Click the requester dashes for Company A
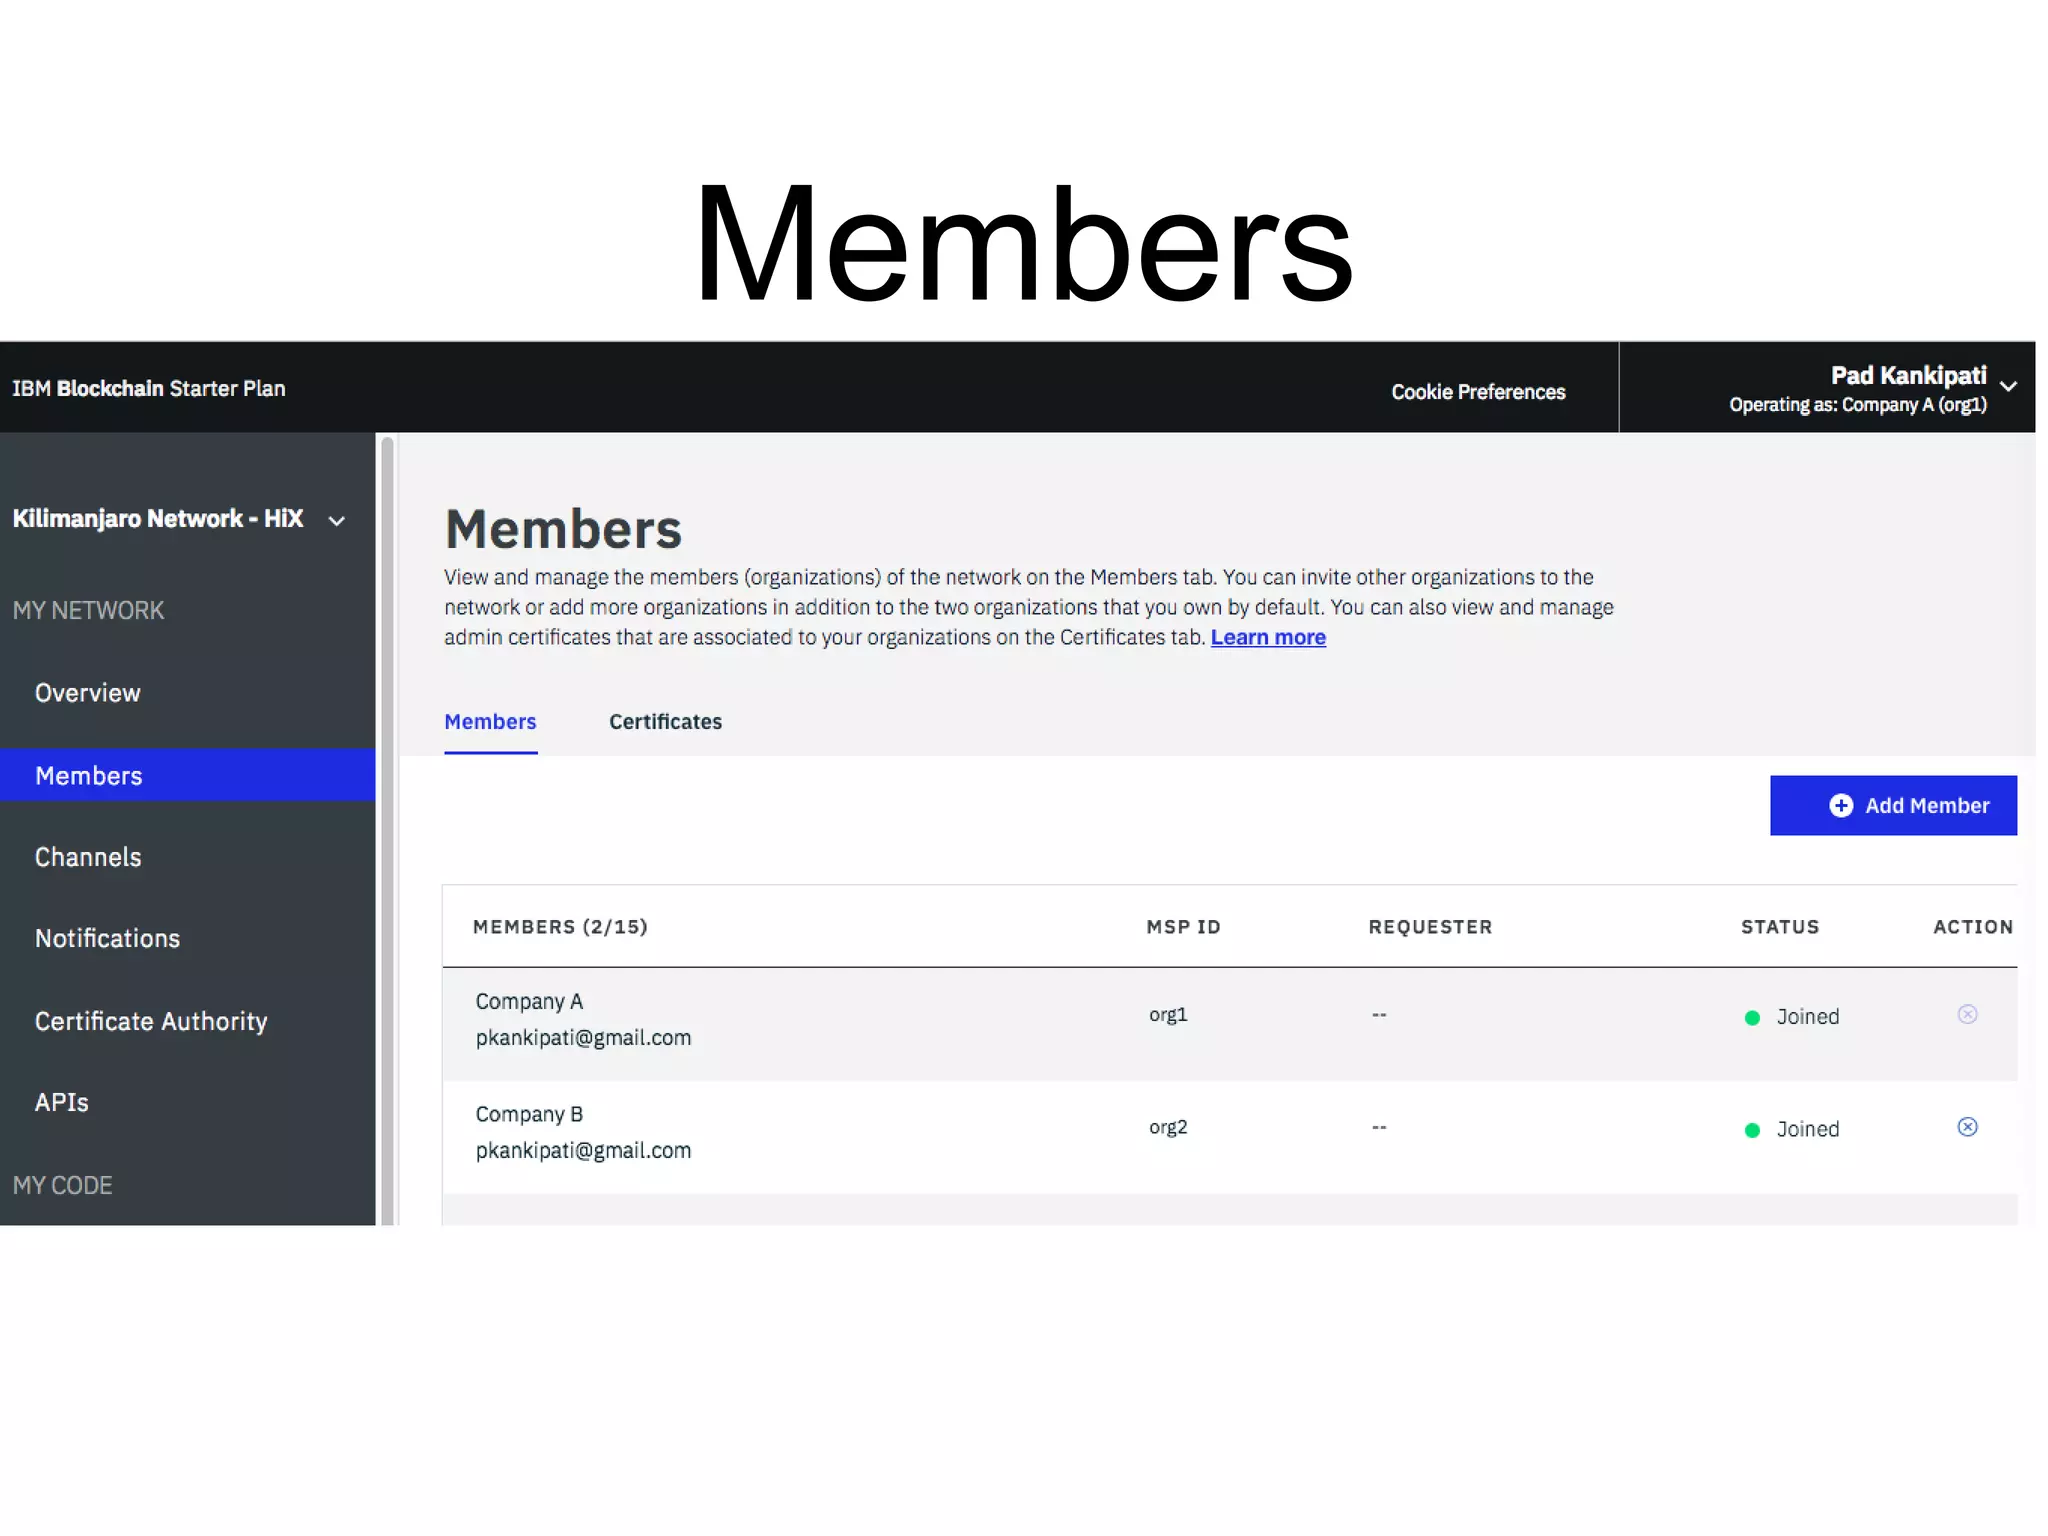 tap(1379, 1015)
